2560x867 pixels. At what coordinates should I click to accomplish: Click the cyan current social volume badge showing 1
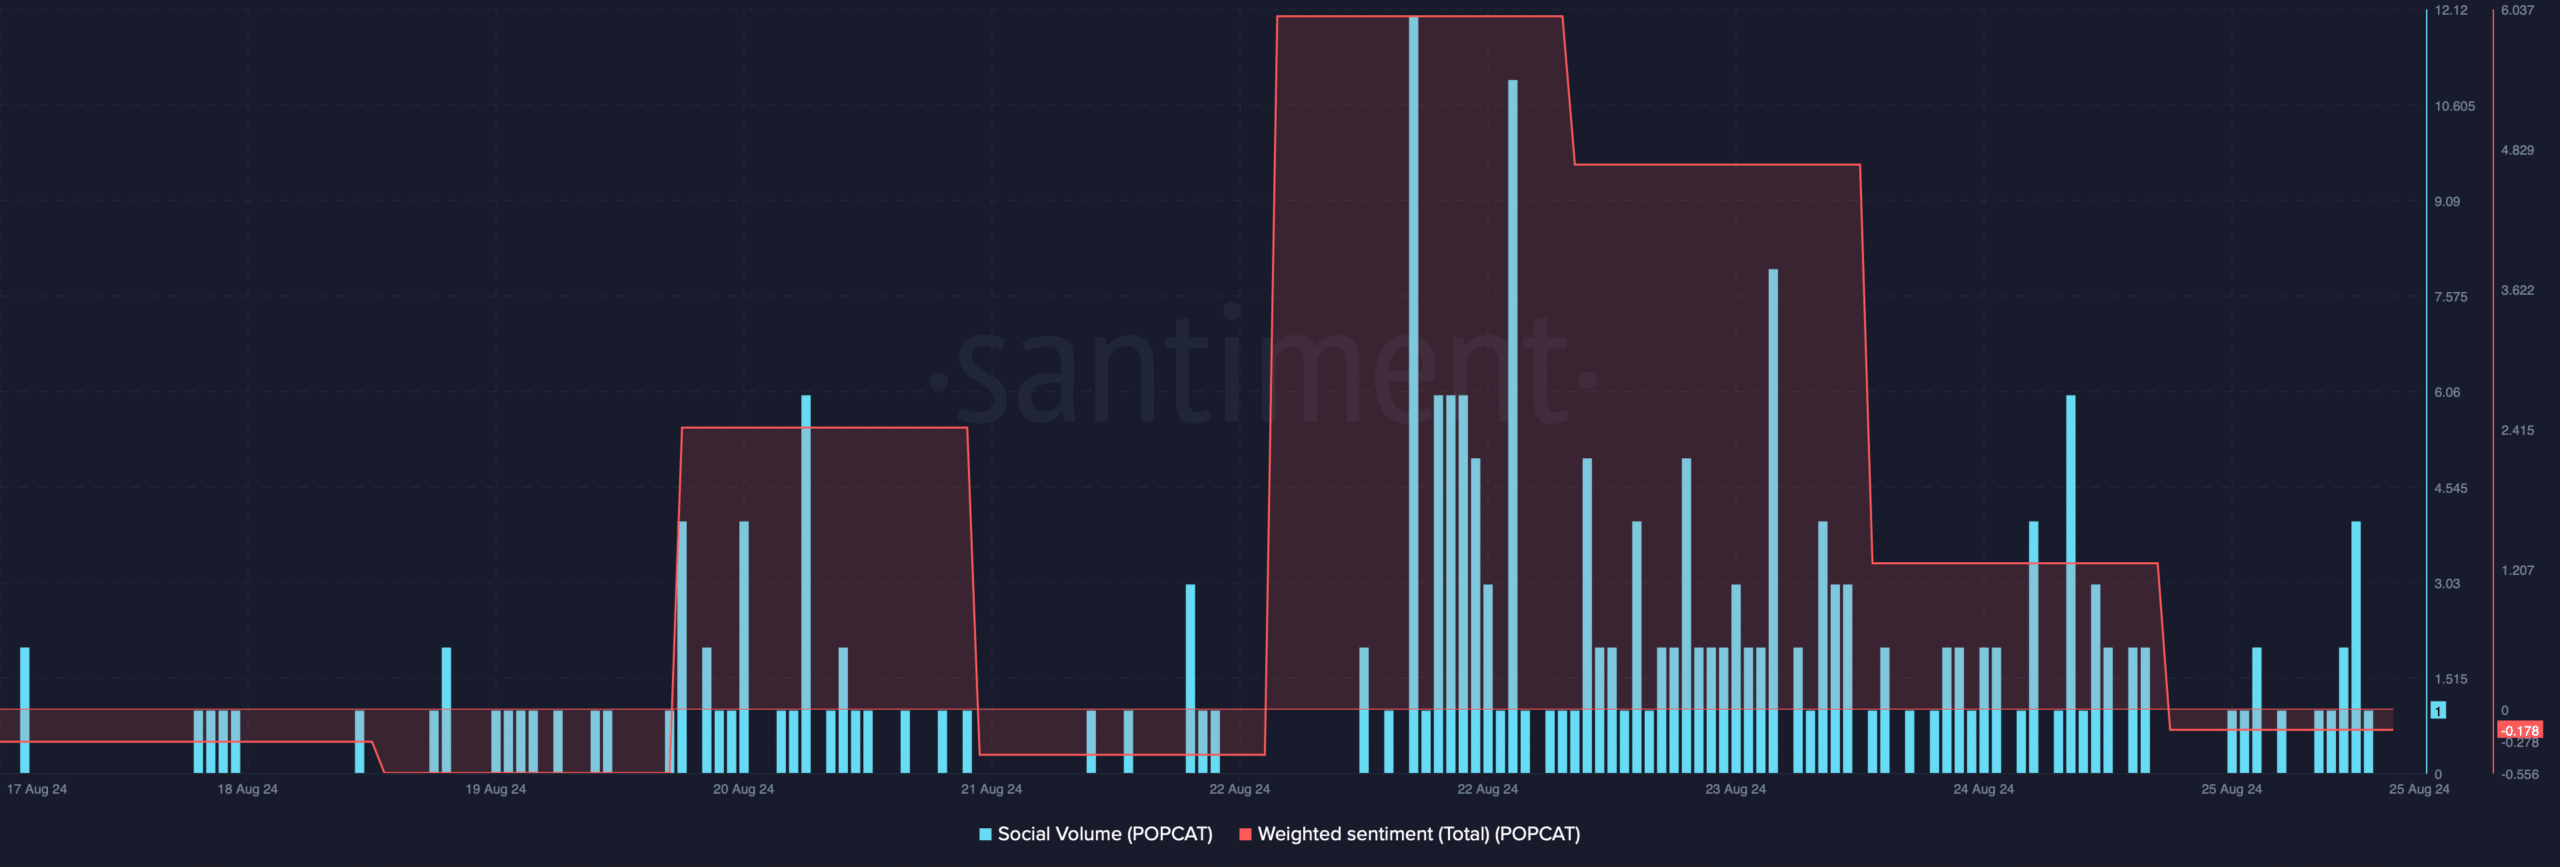pos(2438,710)
